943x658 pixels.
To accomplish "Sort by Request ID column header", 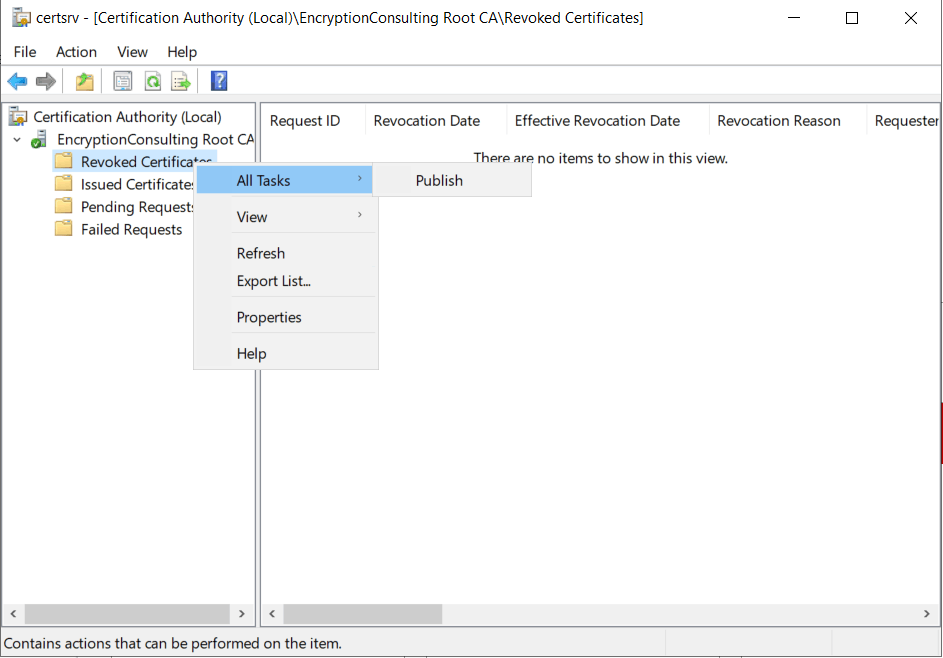I will [x=313, y=121].
